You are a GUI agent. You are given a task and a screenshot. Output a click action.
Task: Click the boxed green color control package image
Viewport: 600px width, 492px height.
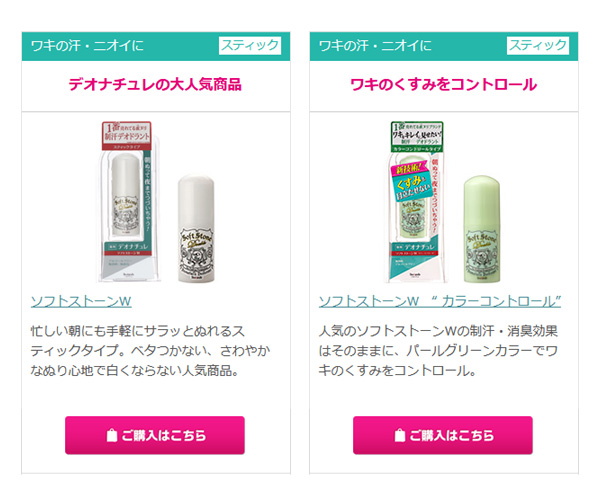tap(416, 202)
